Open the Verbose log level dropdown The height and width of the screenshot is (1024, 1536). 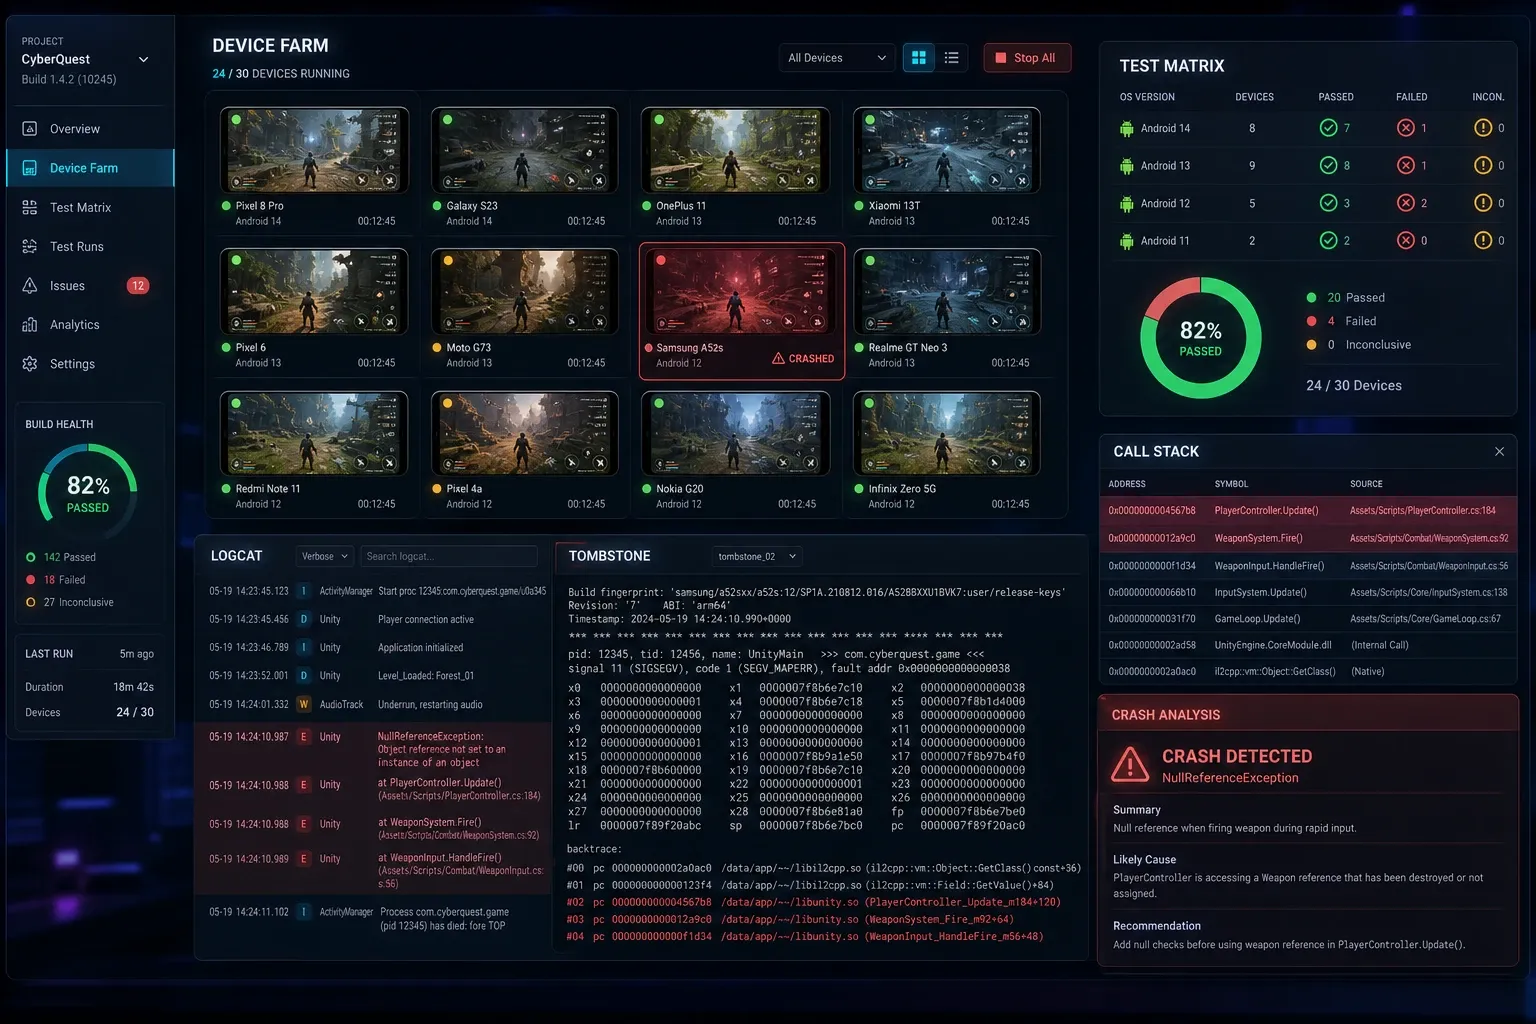pos(325,556)
